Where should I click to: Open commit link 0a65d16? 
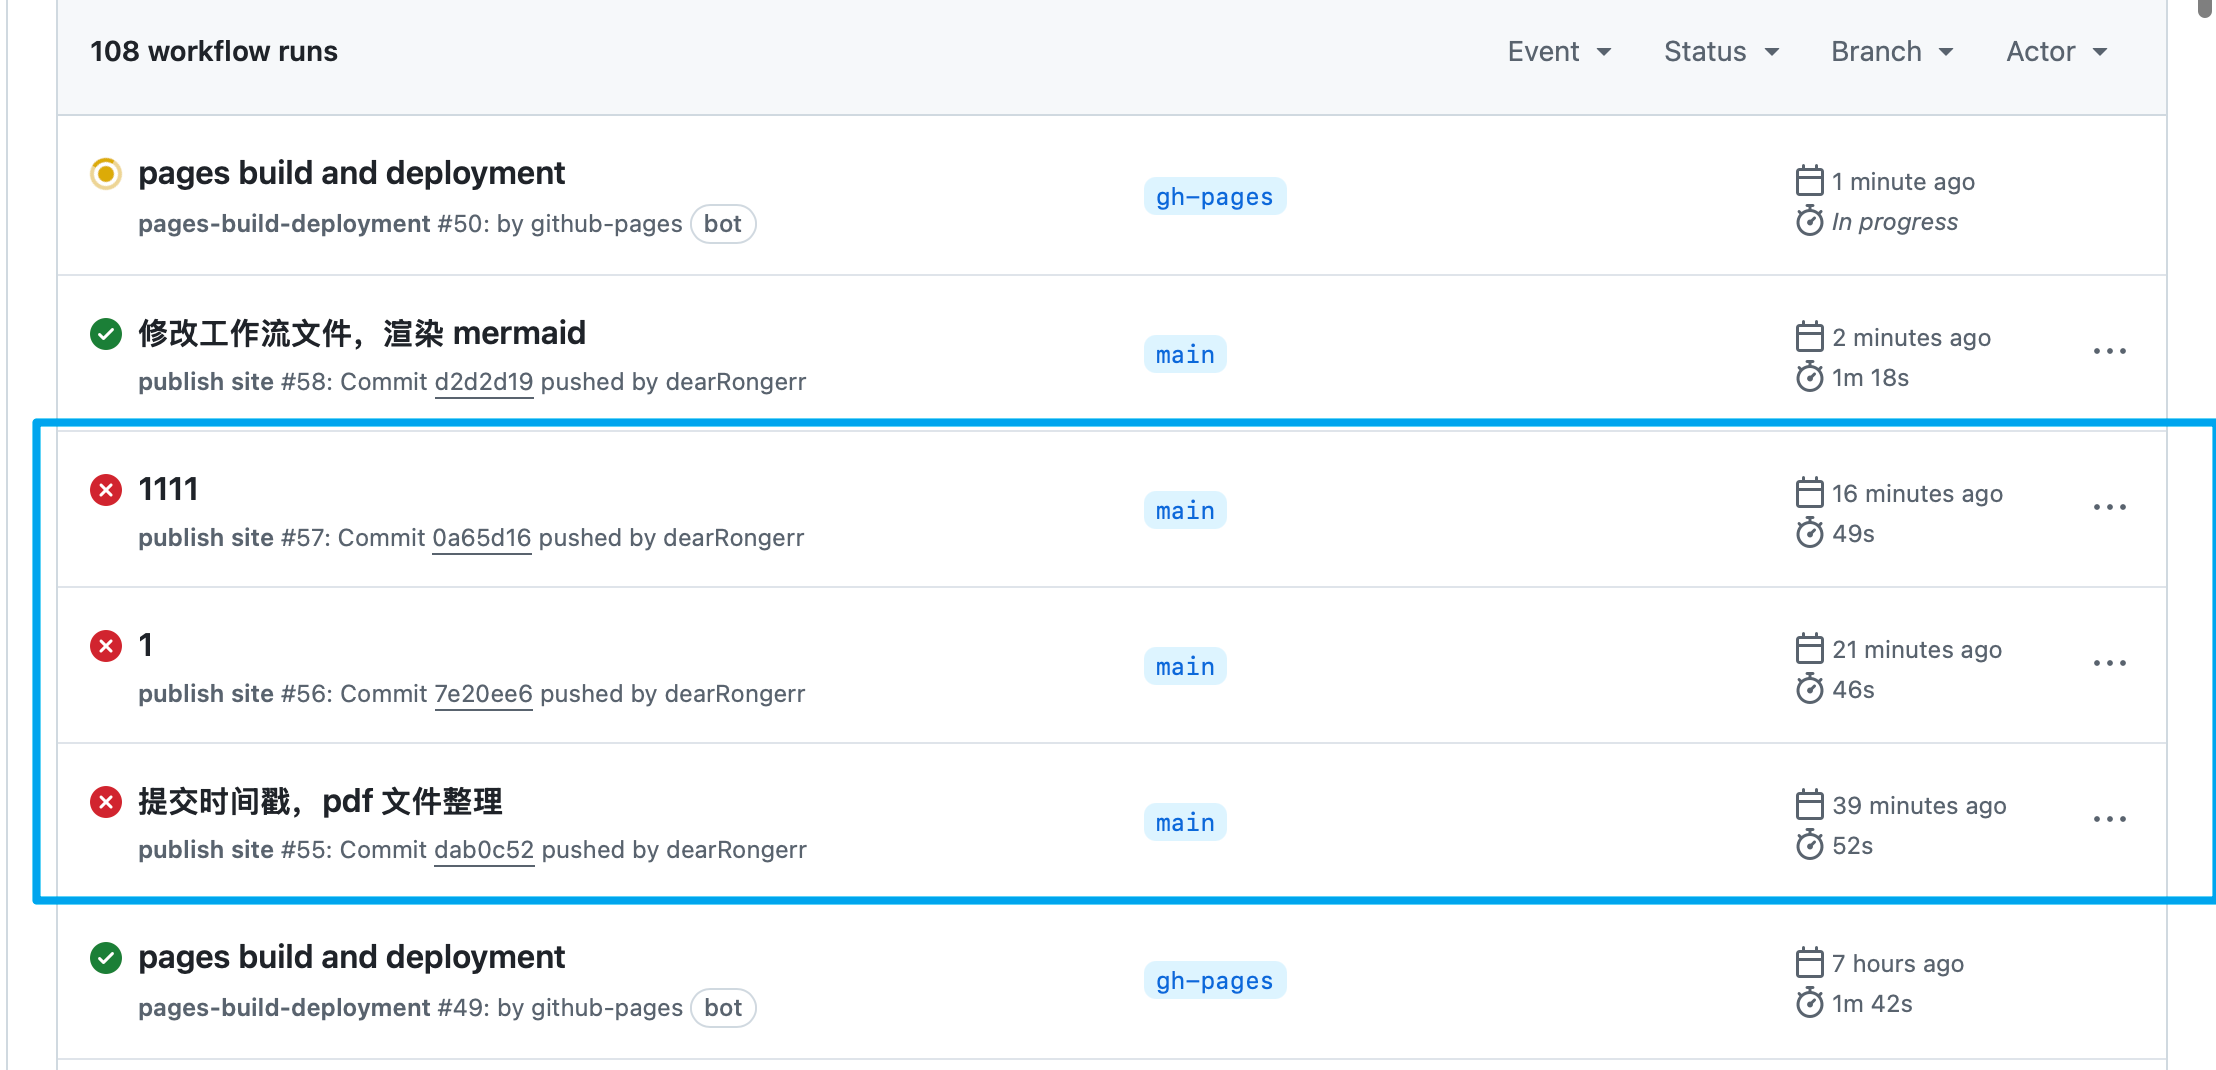[x=482, y=538]
